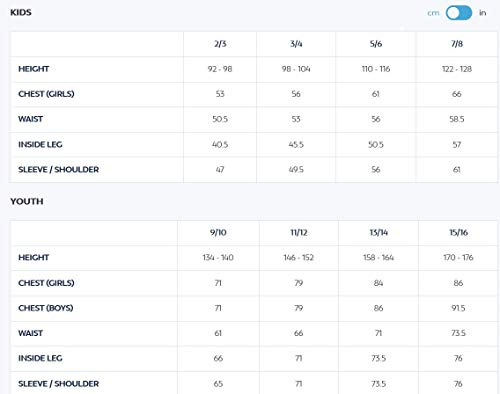Click the YOUTH section heading
The width and height of the screenshot is (500, 394).
tap(27, 201)
